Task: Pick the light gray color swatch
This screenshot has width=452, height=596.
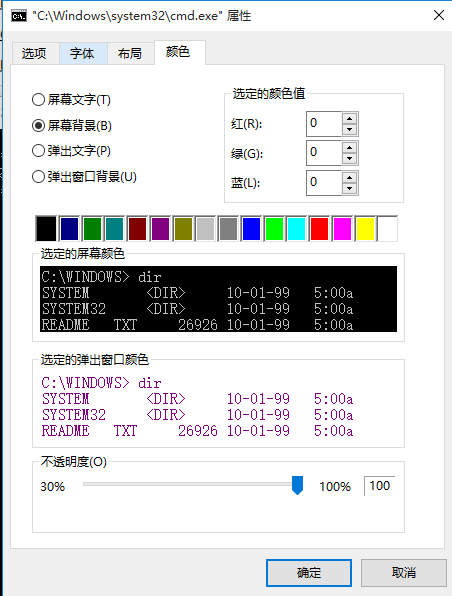Action: click(205, 229)
